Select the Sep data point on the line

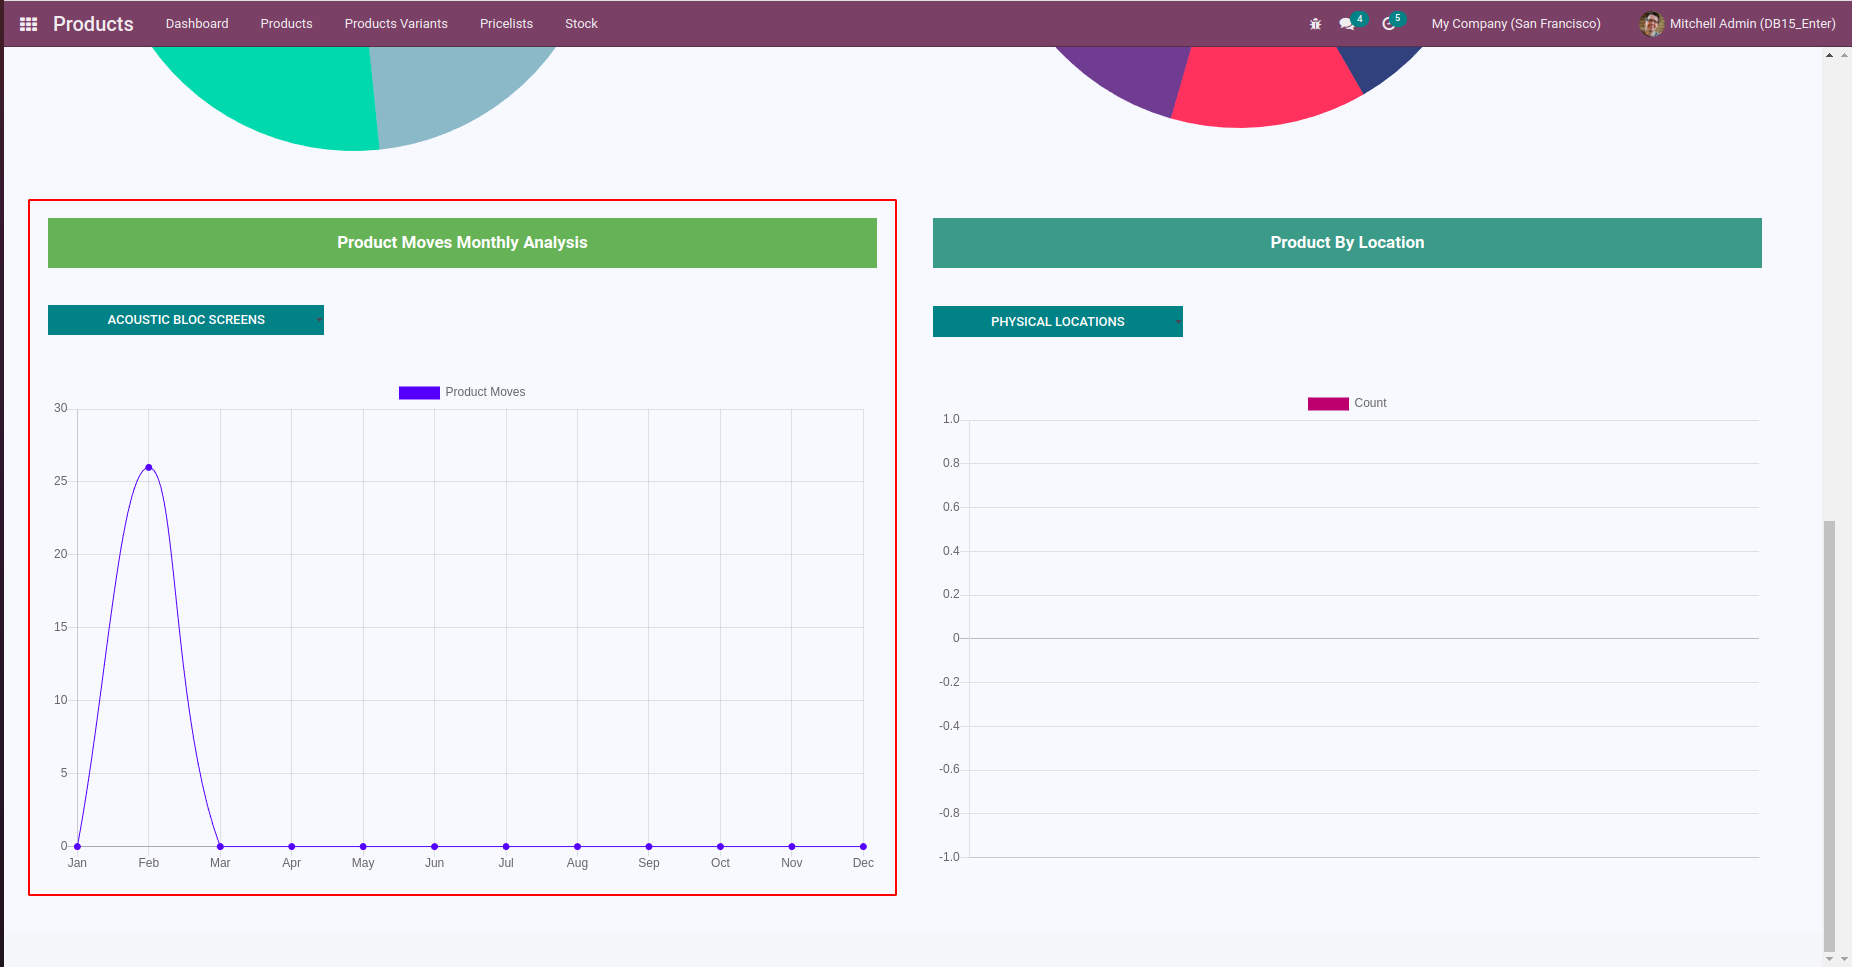tap(649, 846)
